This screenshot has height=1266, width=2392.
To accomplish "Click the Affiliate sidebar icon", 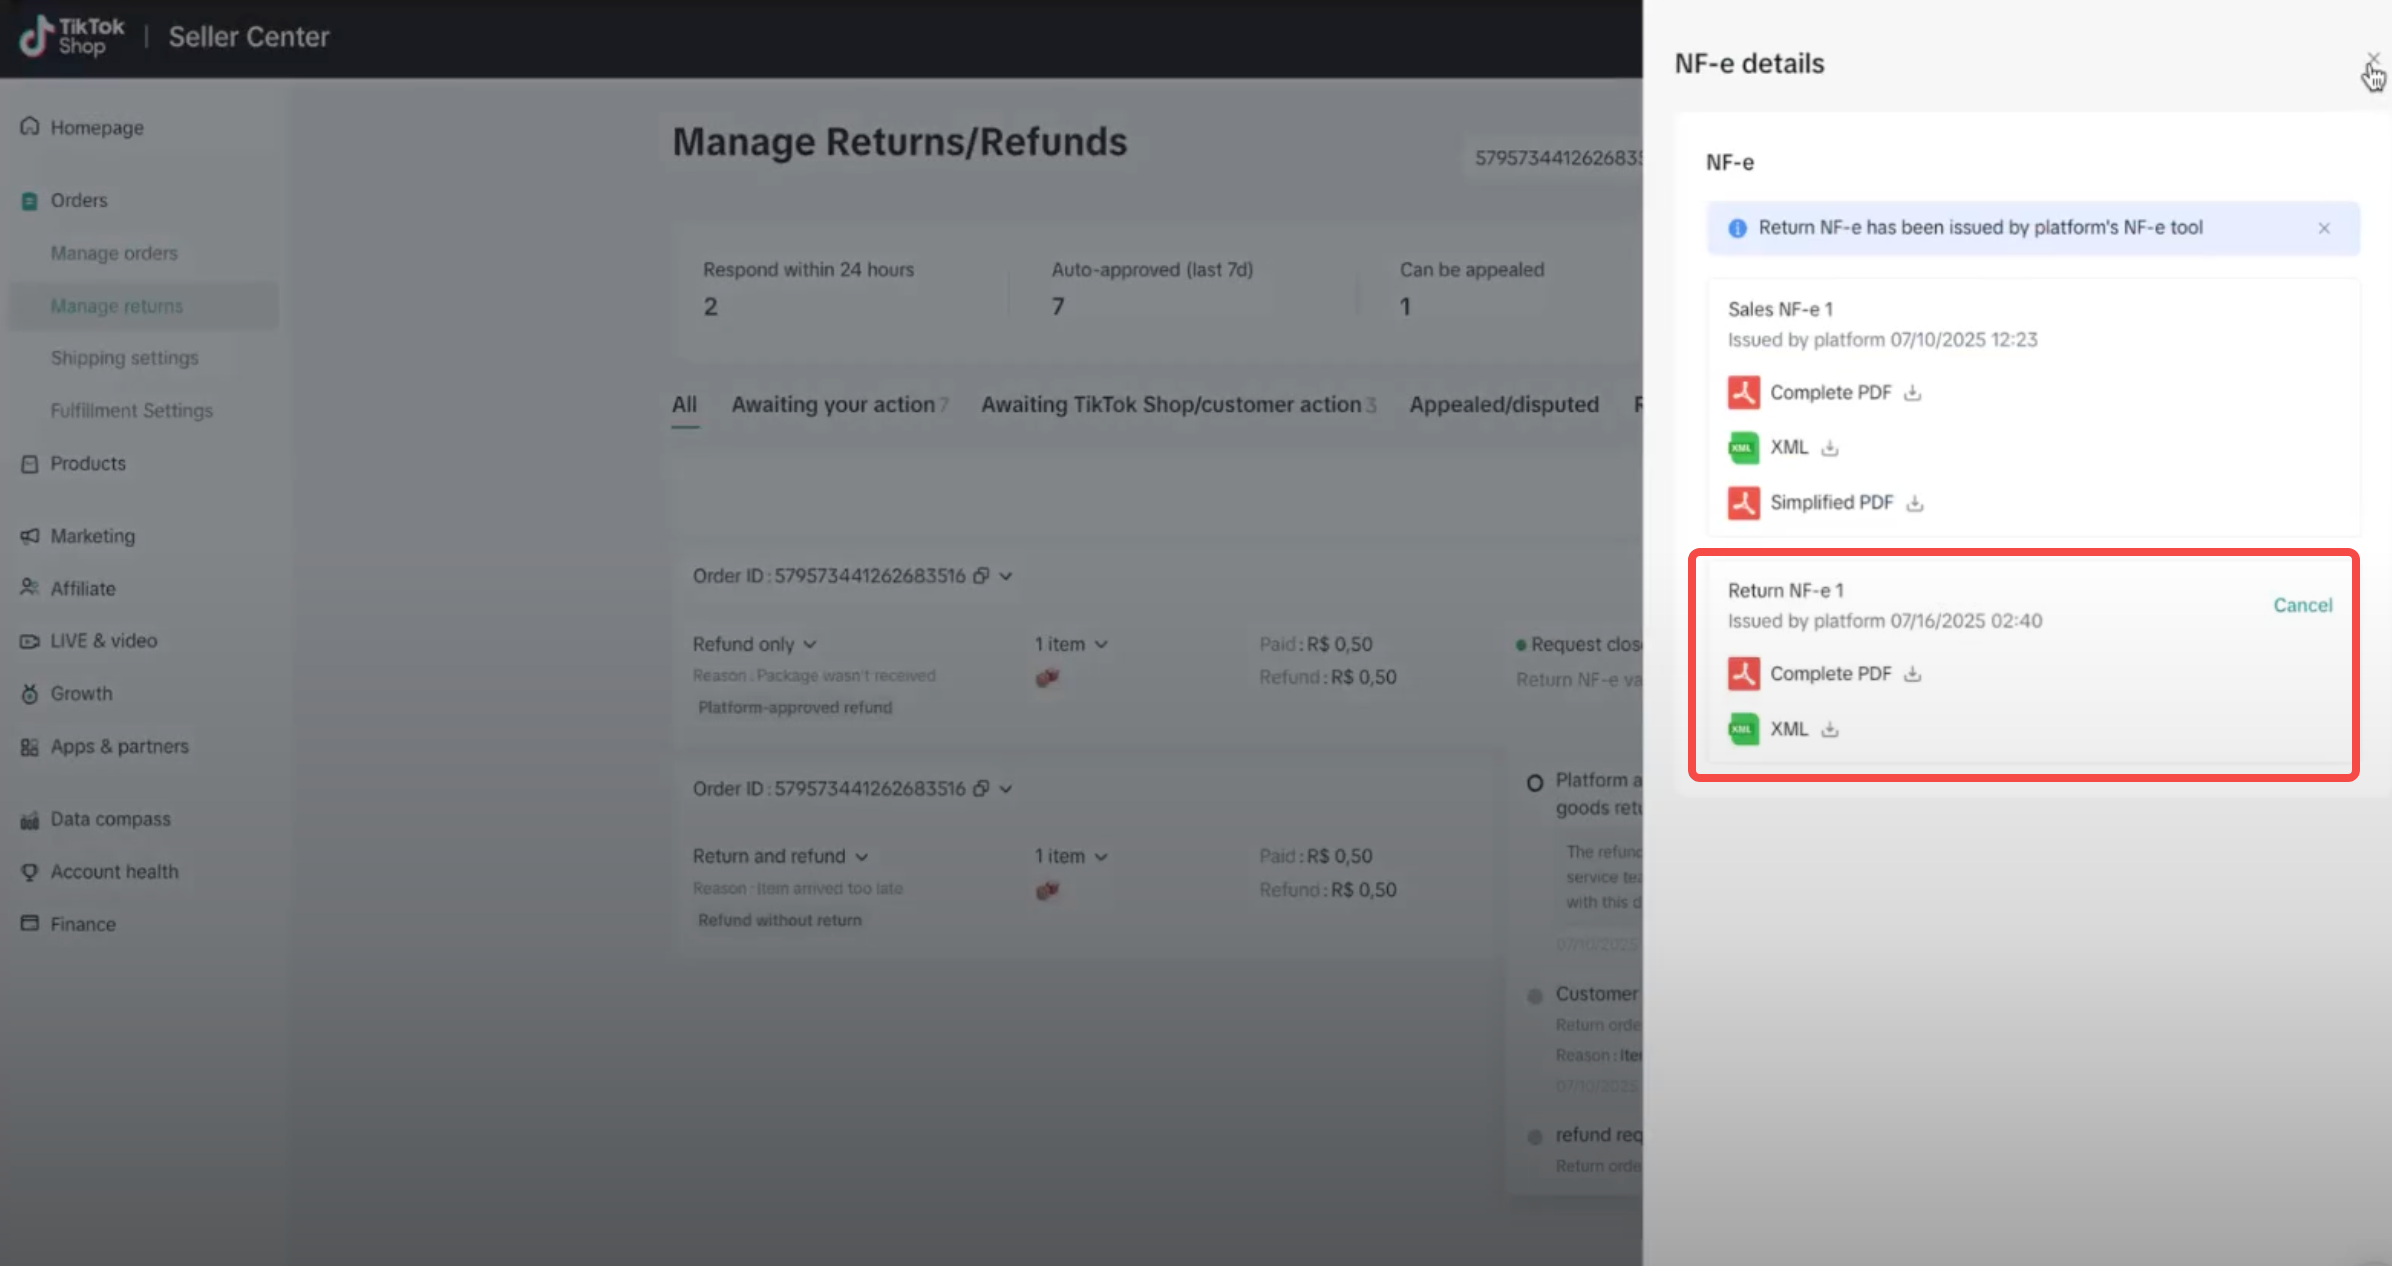I will point(29,588).
